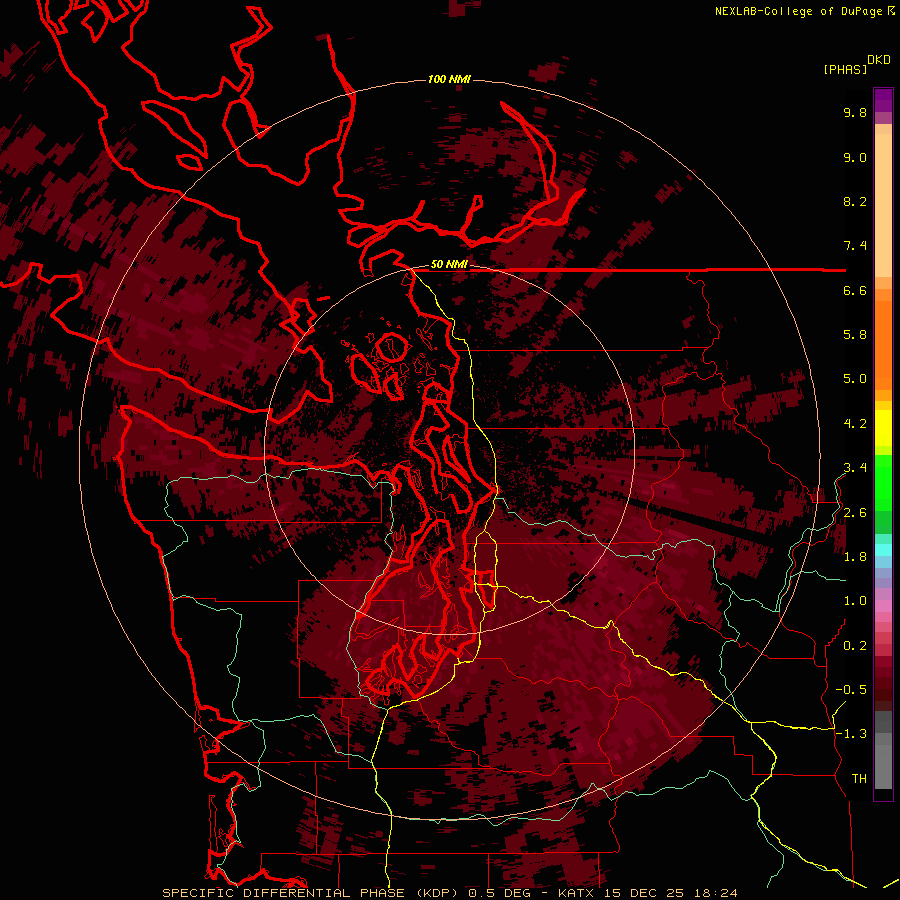Click the Specific Differential Phase (KDP) title text

313,893
